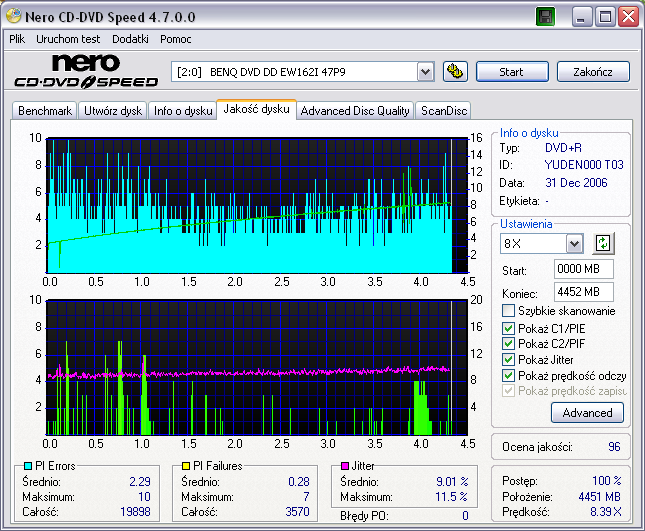The height and width of the screenshot is (531, 645).
Task: Click Jitter average 9.01 % value
Action: tap(452, 482)
